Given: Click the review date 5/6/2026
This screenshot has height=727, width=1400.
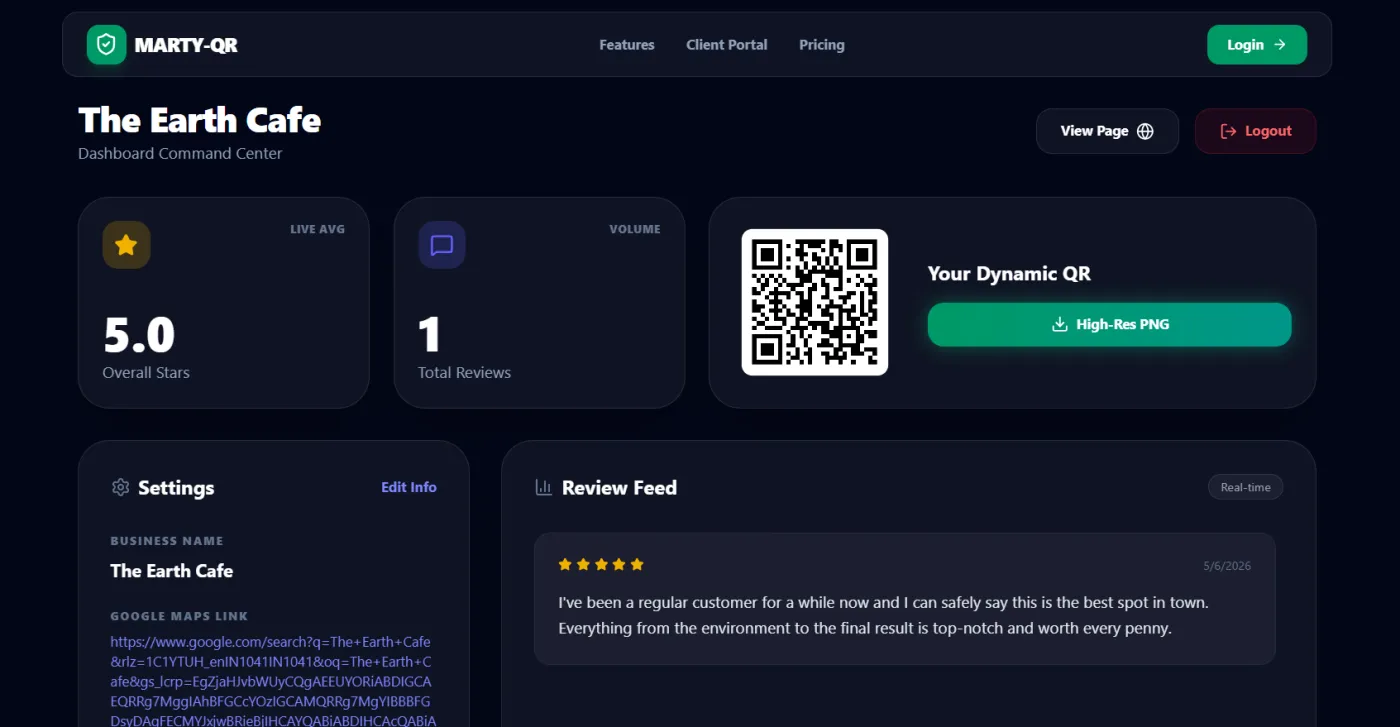Looking at the screenshot, I should pos(1227,566).
